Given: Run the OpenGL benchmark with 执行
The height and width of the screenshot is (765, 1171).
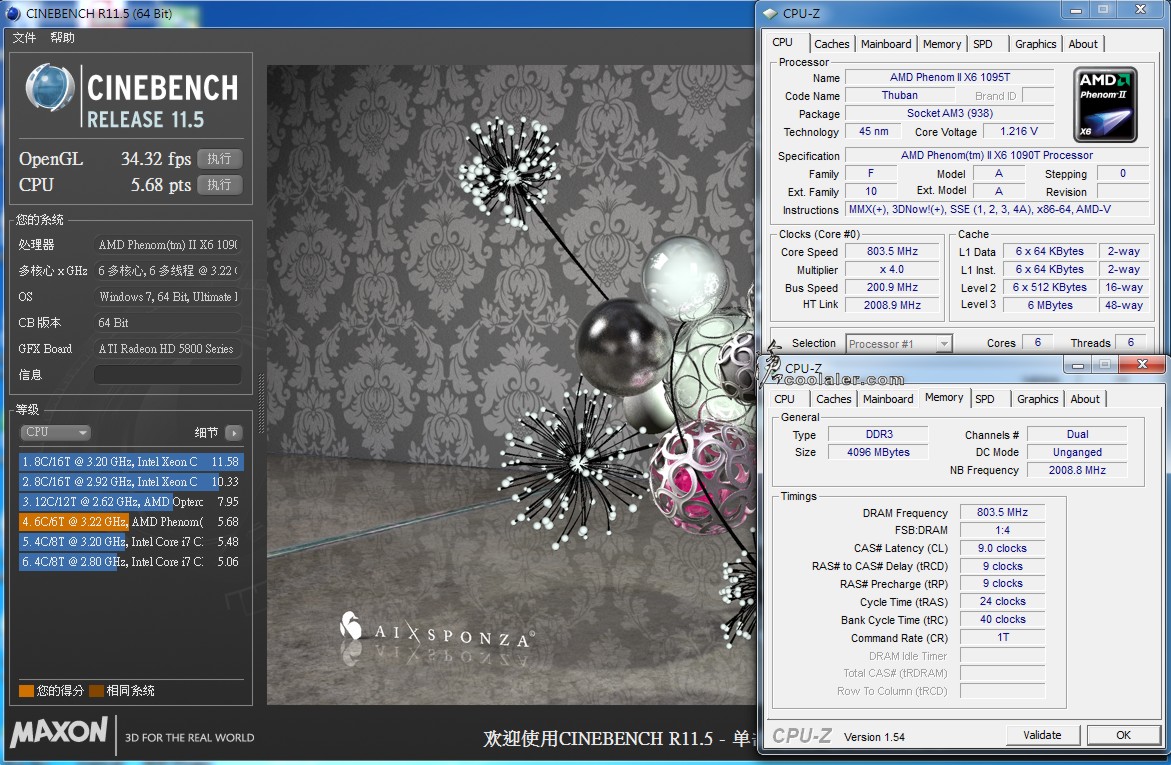Looking at the screenshot, I should 220,159.
